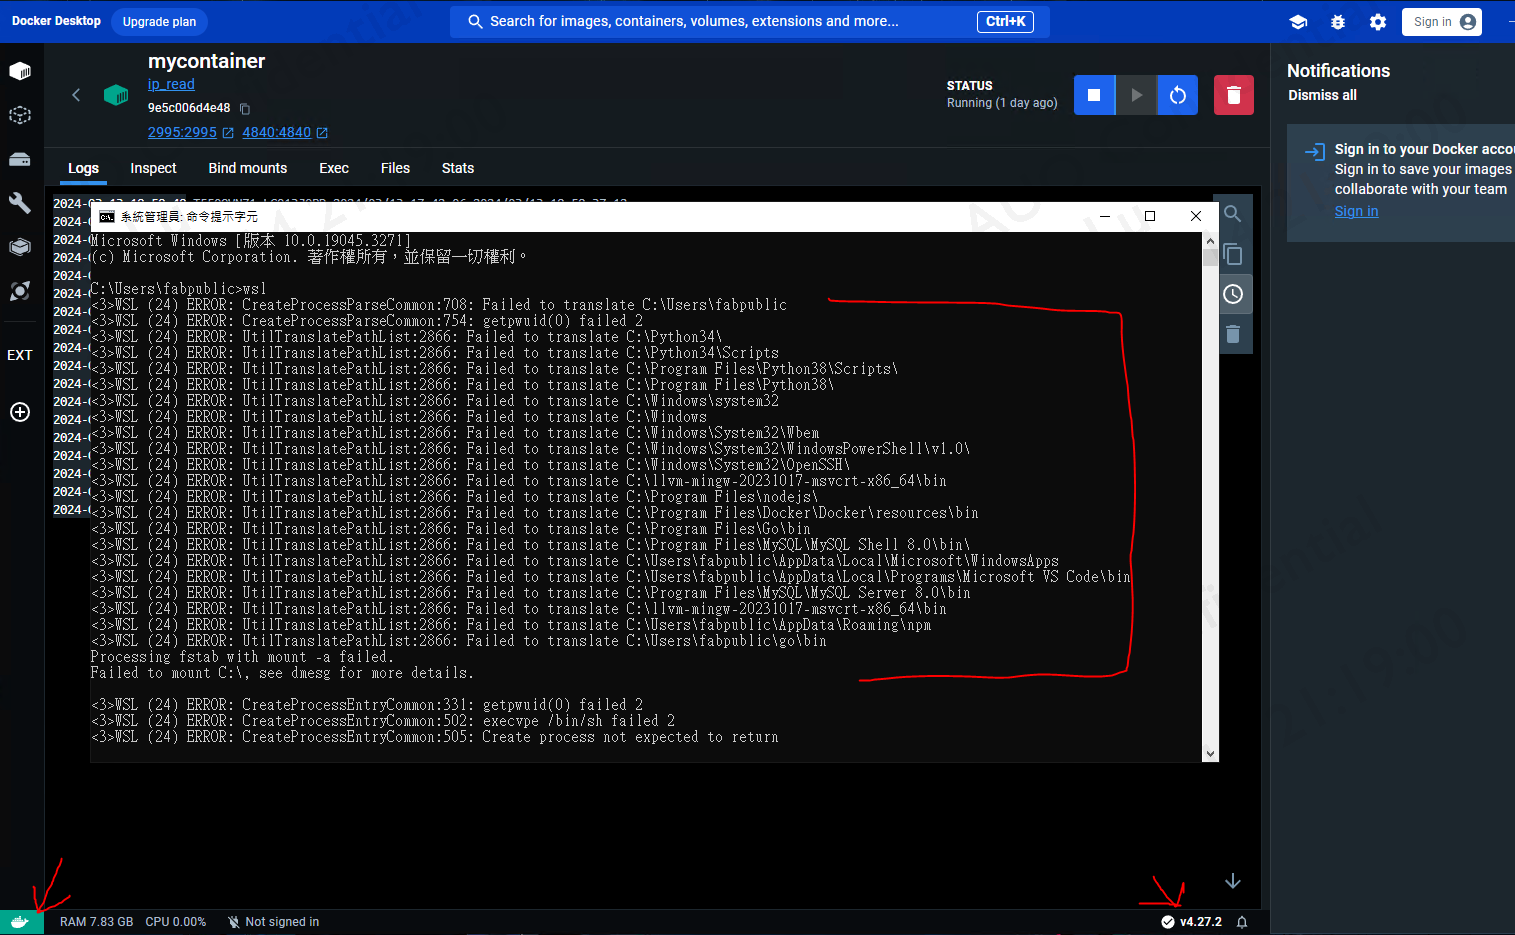Viewport: 1515px width, 935px height.
Task: Toggle log timestamps with the clock icon
Action: click(x=1233, y=293)
